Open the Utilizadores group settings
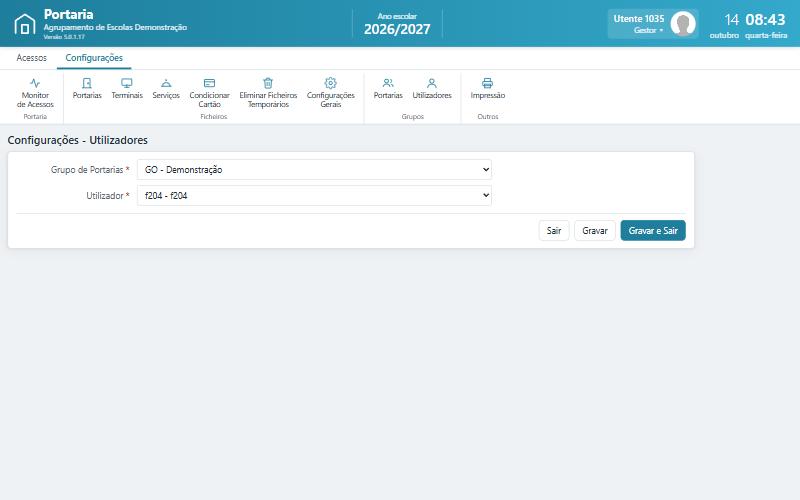Screen dimensions: 800x500 [432, 89]
